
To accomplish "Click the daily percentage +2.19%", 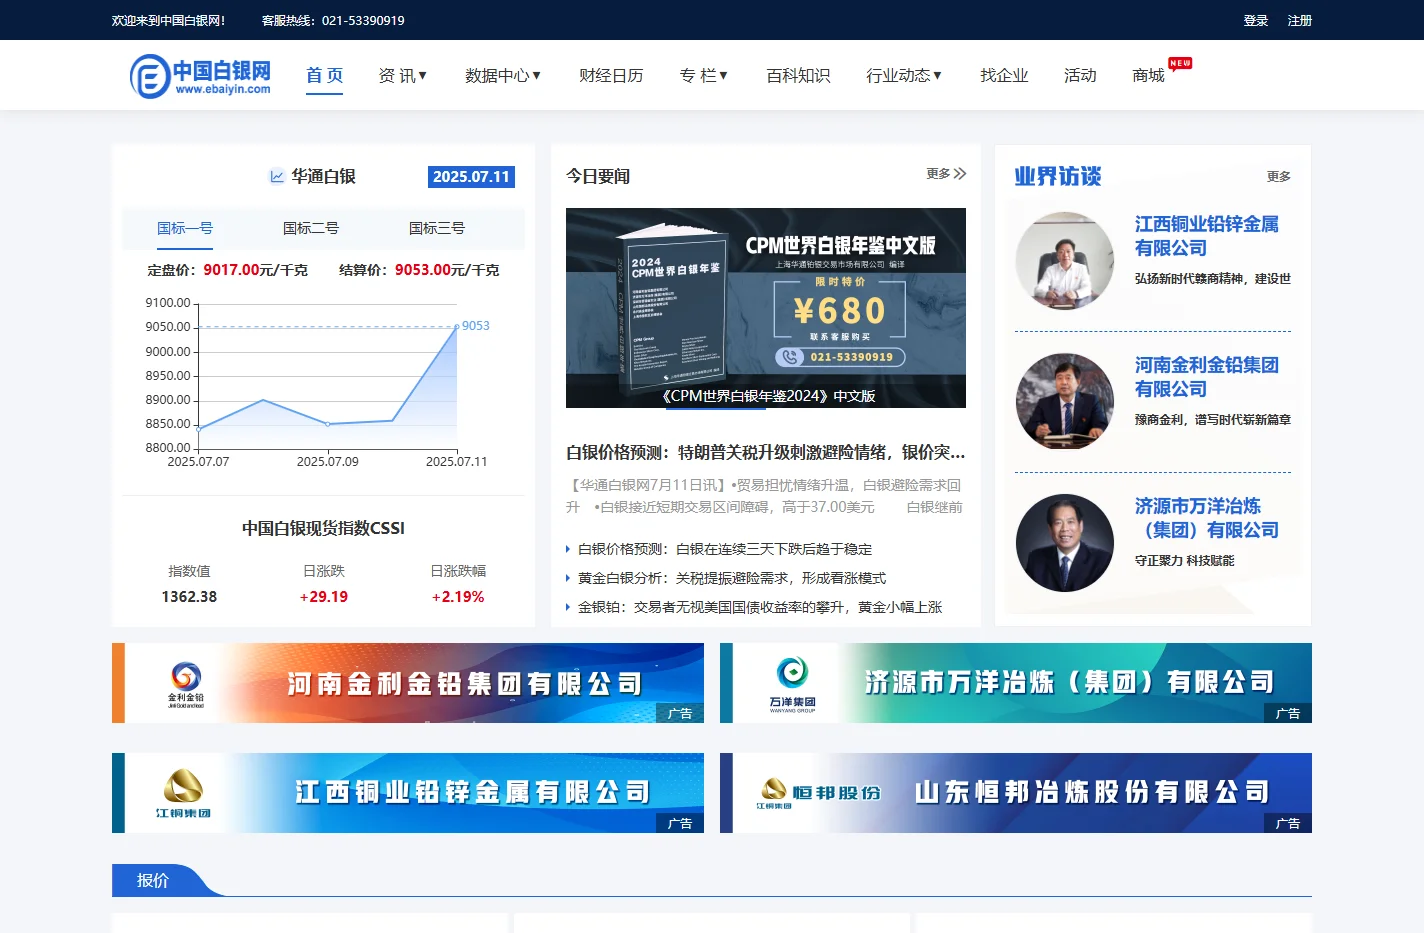I will 458,597.
